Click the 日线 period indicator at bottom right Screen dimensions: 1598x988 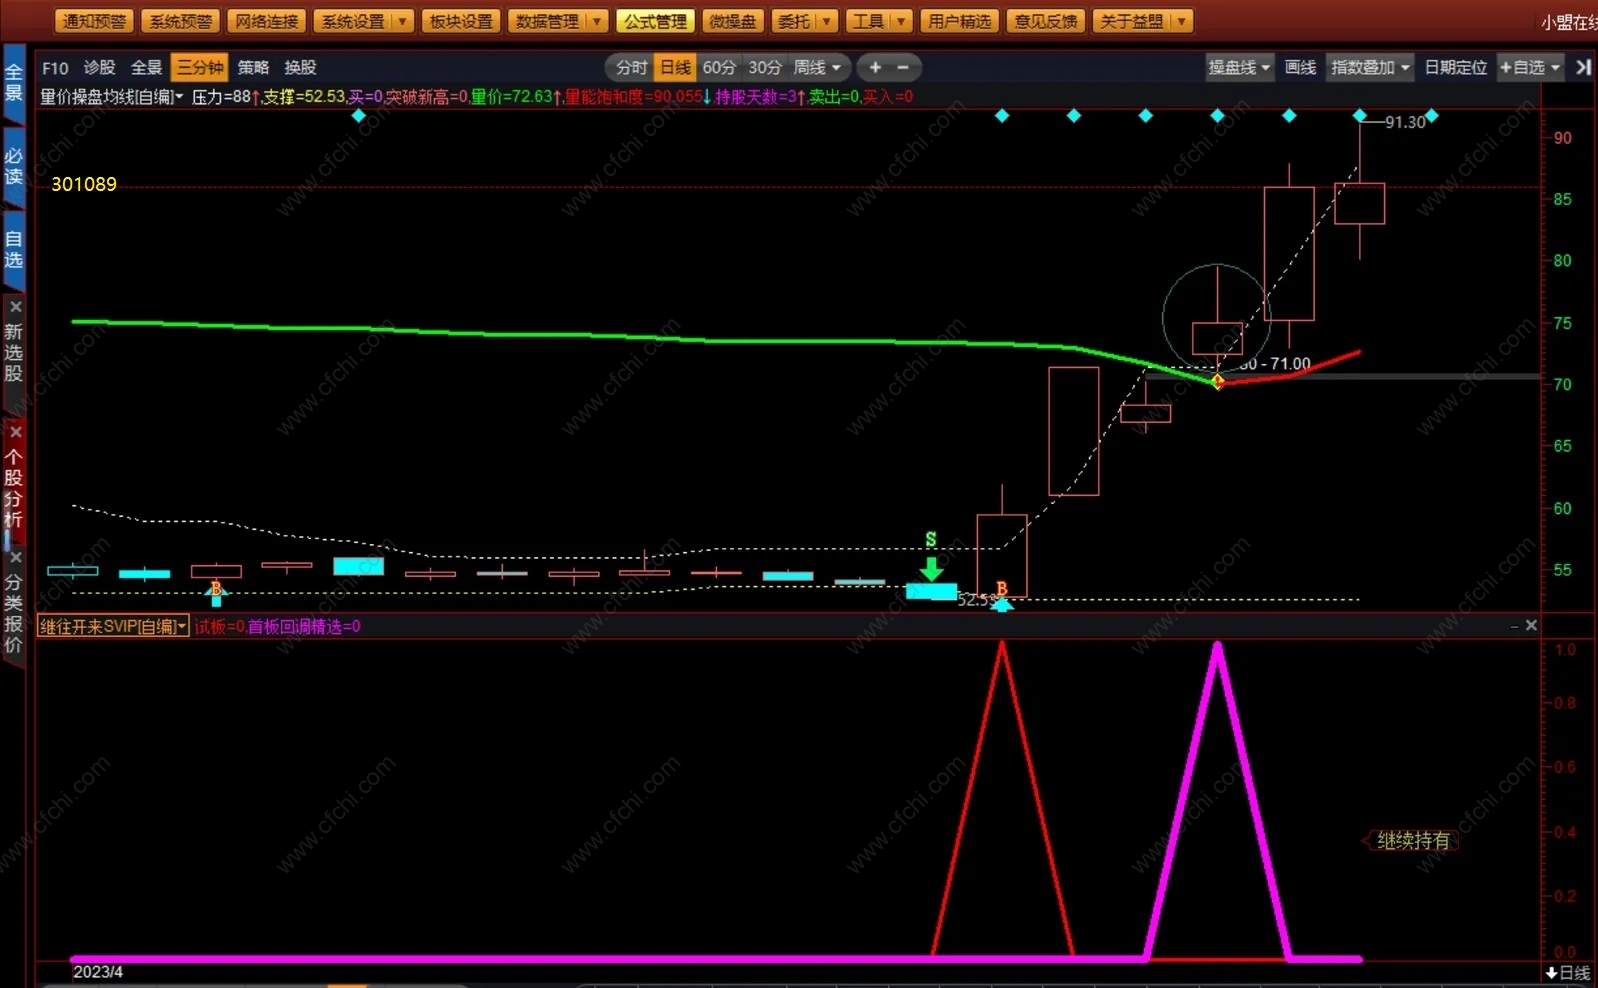[1568, 973]
